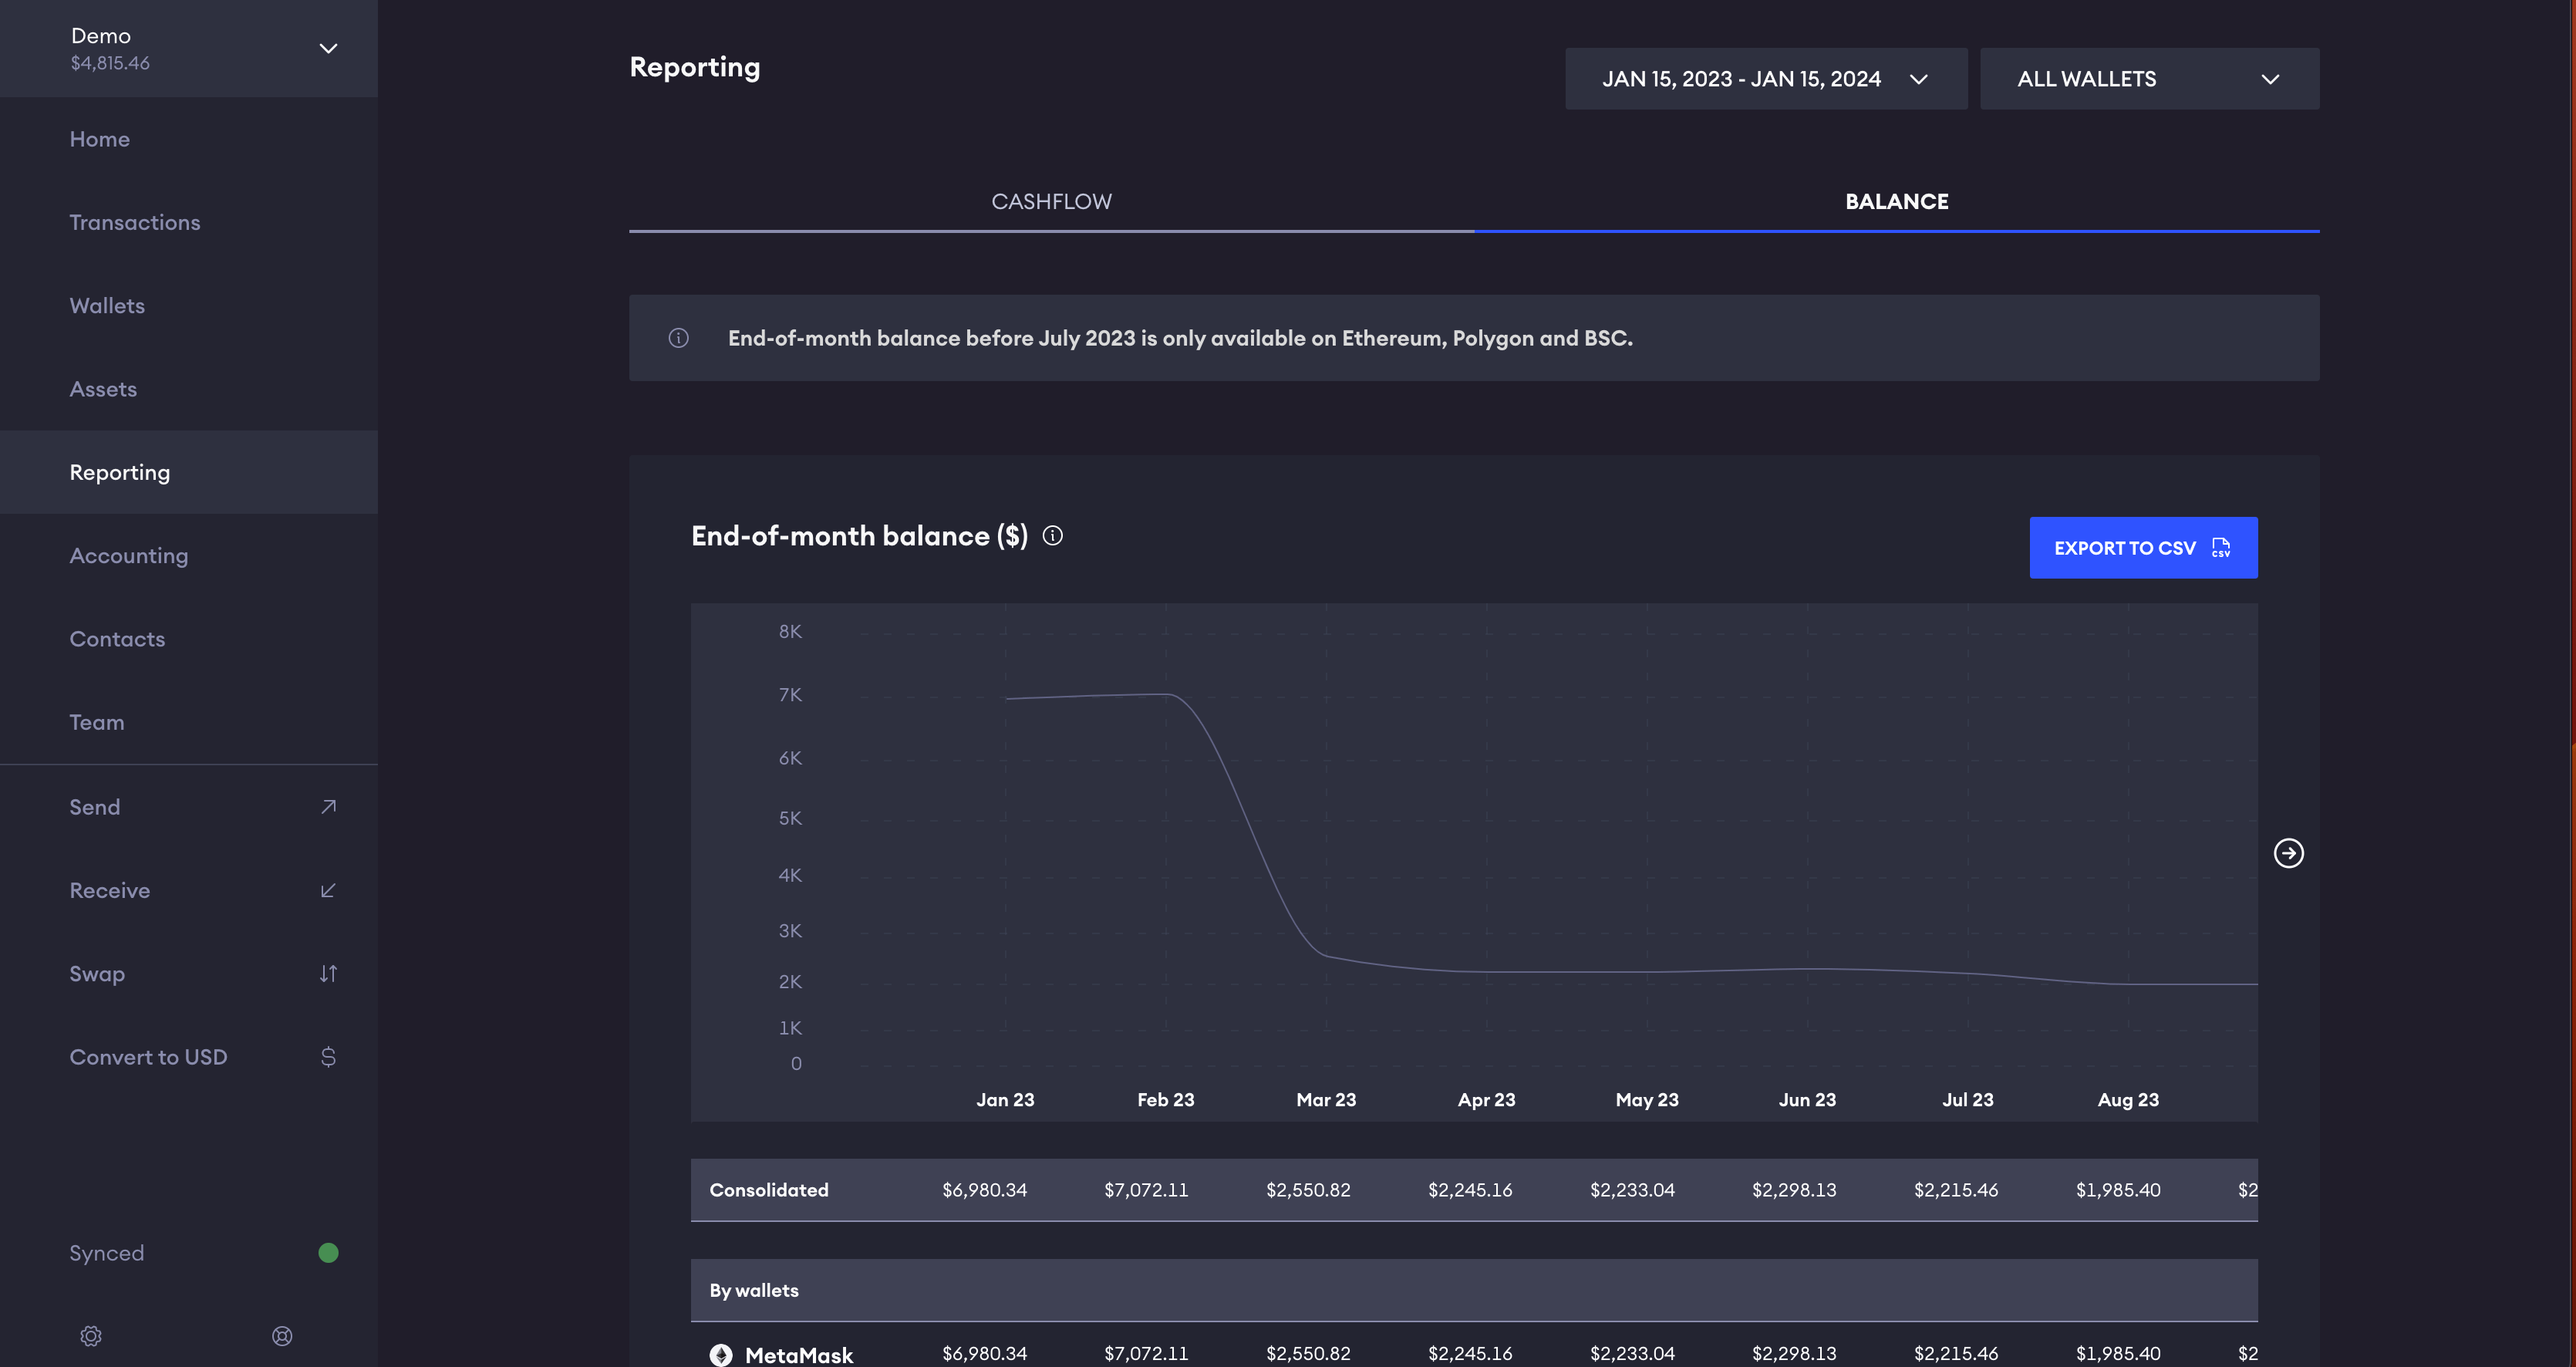
Task: Click the Swap arrows icon
Action: 328,974
